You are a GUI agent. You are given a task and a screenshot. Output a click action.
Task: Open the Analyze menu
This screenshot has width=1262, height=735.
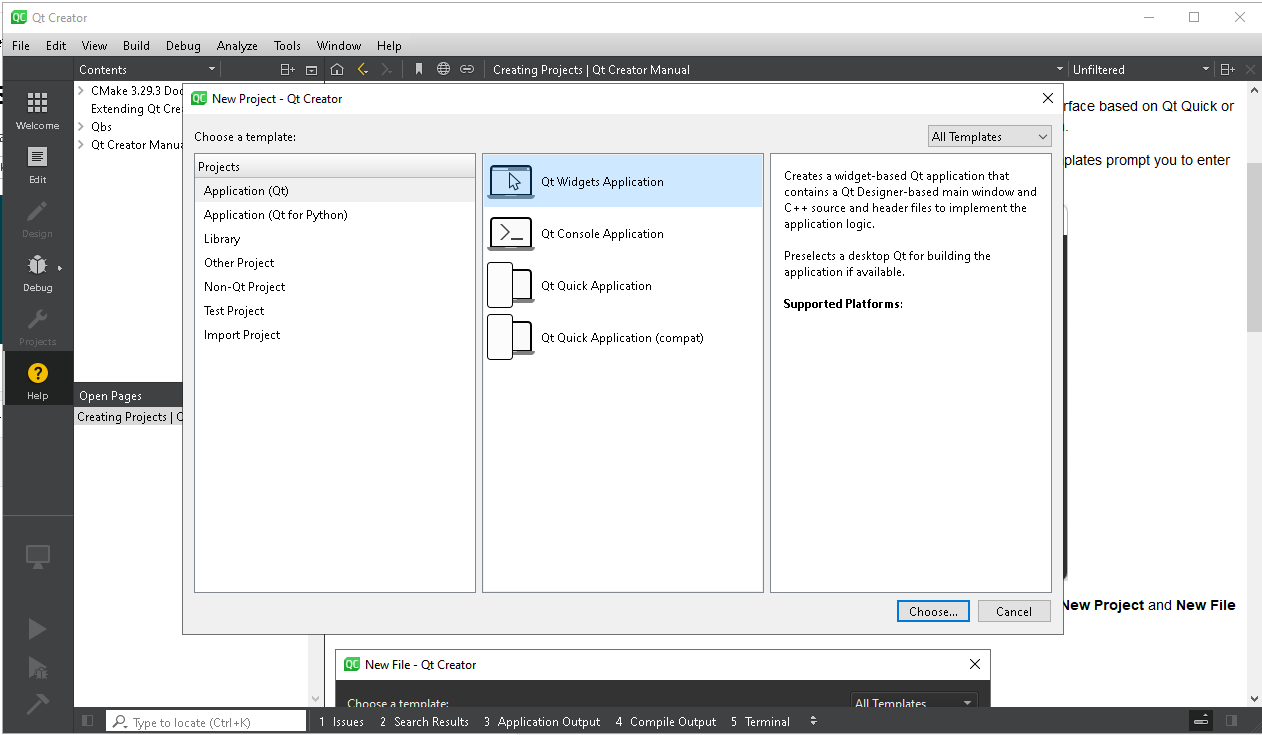pyautogui.click(x=237, y=45)
